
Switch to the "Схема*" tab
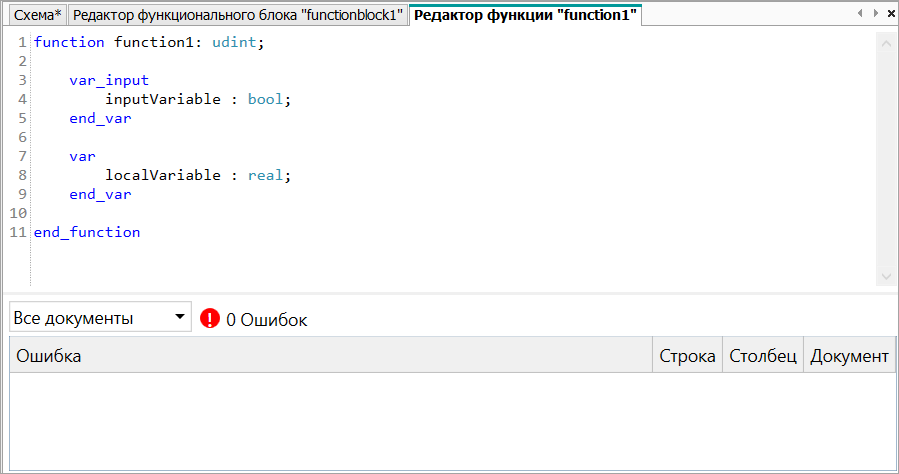pyautogui.click(x=37, y=15)
